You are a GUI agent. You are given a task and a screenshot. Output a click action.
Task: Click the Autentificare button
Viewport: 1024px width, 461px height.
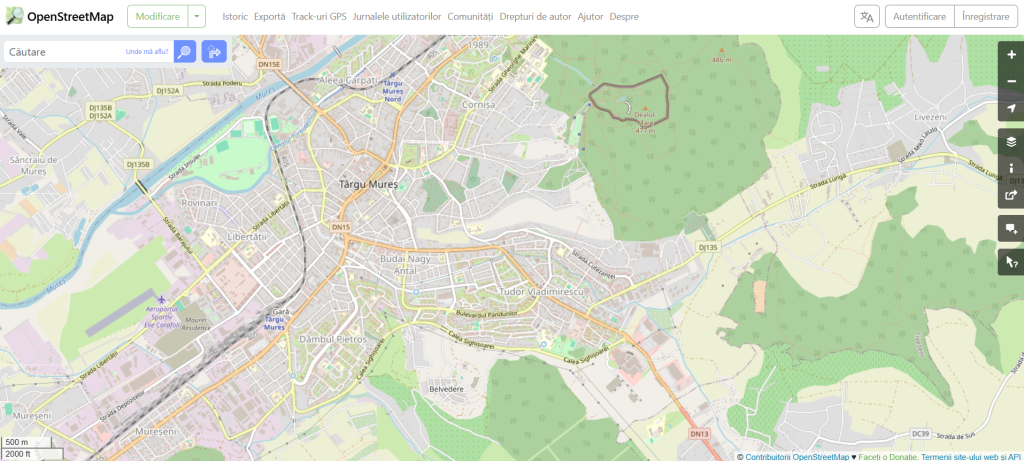[919, 17]
